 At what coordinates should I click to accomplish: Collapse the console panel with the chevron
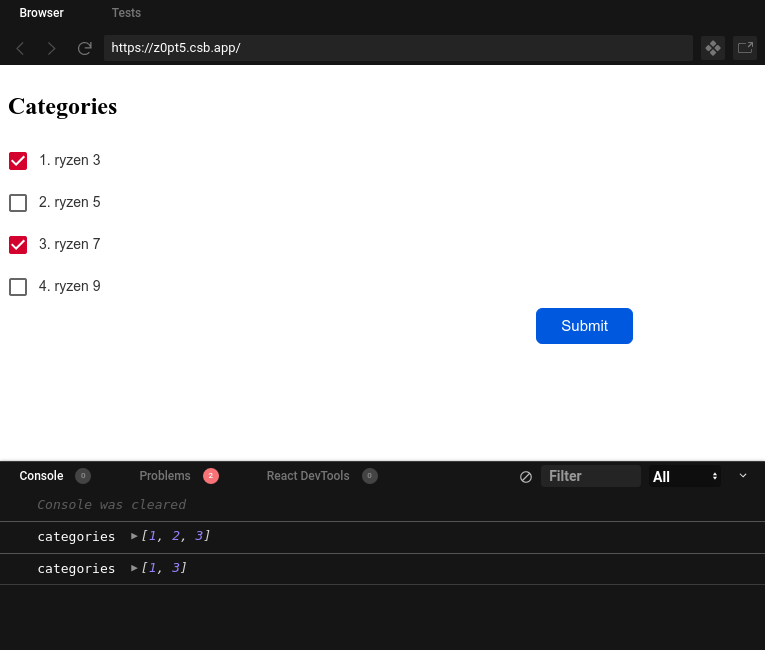(x=743, y=476)
